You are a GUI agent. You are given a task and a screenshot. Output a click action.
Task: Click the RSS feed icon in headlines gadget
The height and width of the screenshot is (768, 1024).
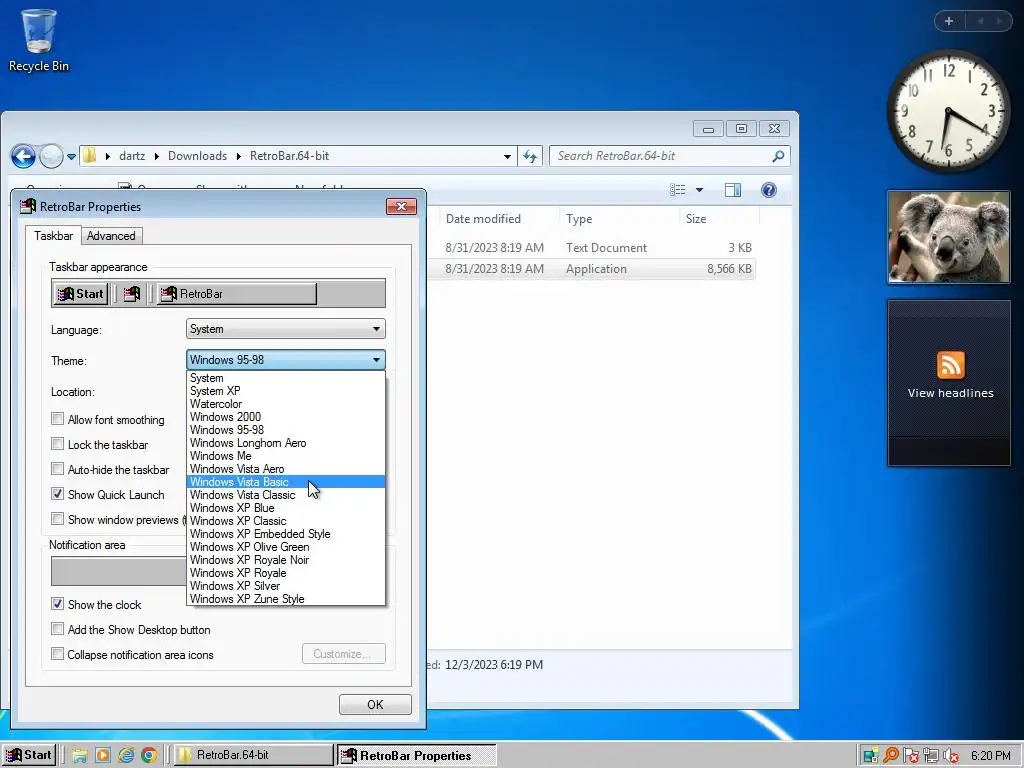click(x=950, y=365)
